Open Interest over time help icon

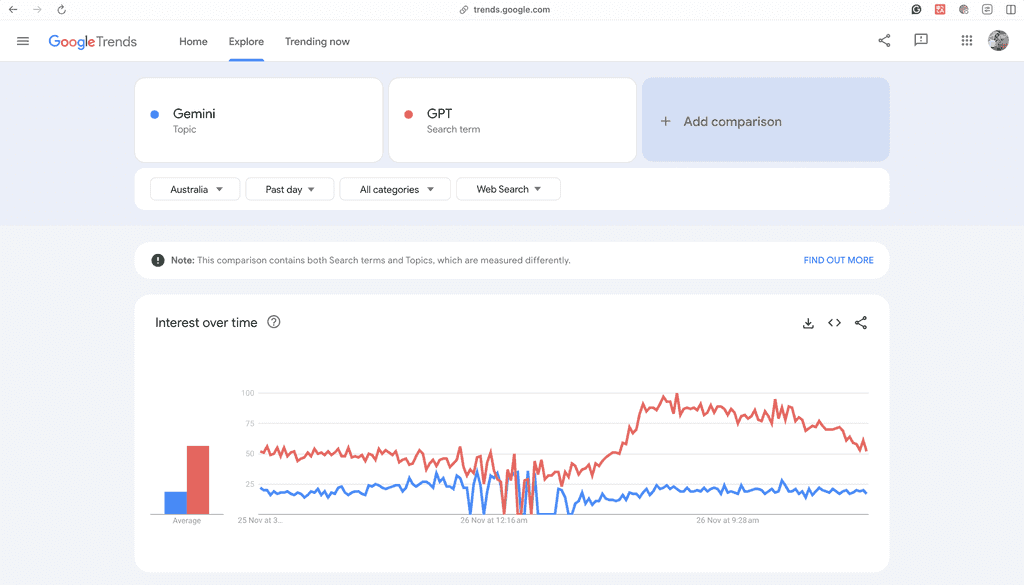coord(274,322)
